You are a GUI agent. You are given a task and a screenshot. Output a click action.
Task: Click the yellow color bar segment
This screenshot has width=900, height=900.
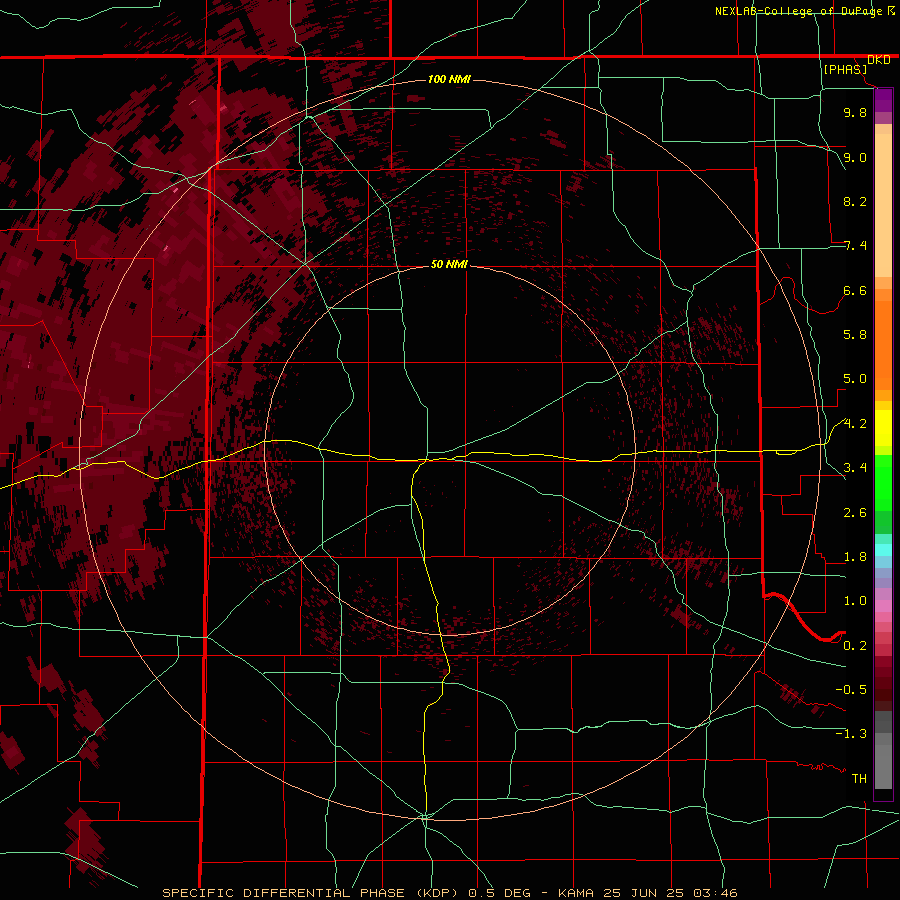click(x=883, y=428)
